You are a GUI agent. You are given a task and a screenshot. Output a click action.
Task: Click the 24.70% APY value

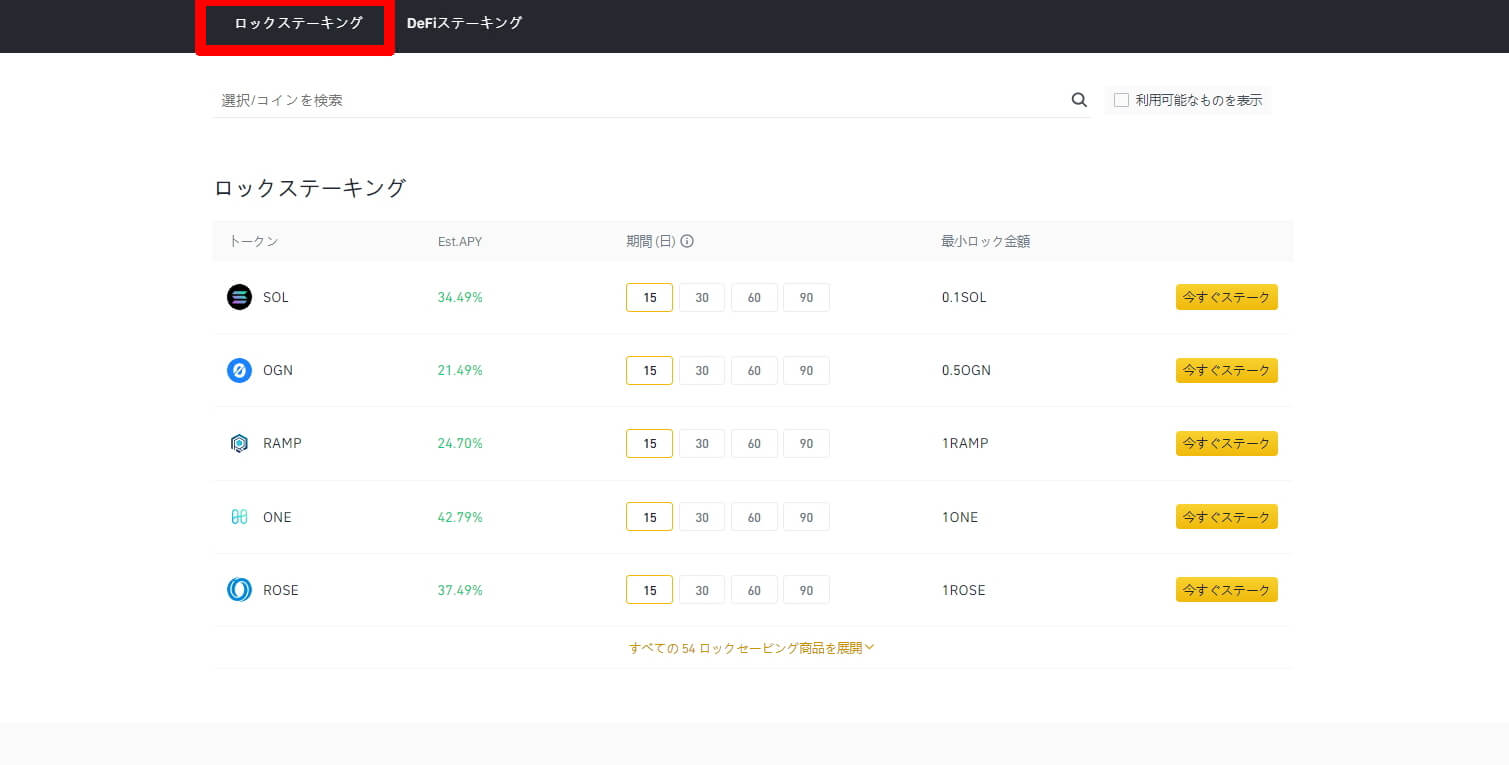460,443
